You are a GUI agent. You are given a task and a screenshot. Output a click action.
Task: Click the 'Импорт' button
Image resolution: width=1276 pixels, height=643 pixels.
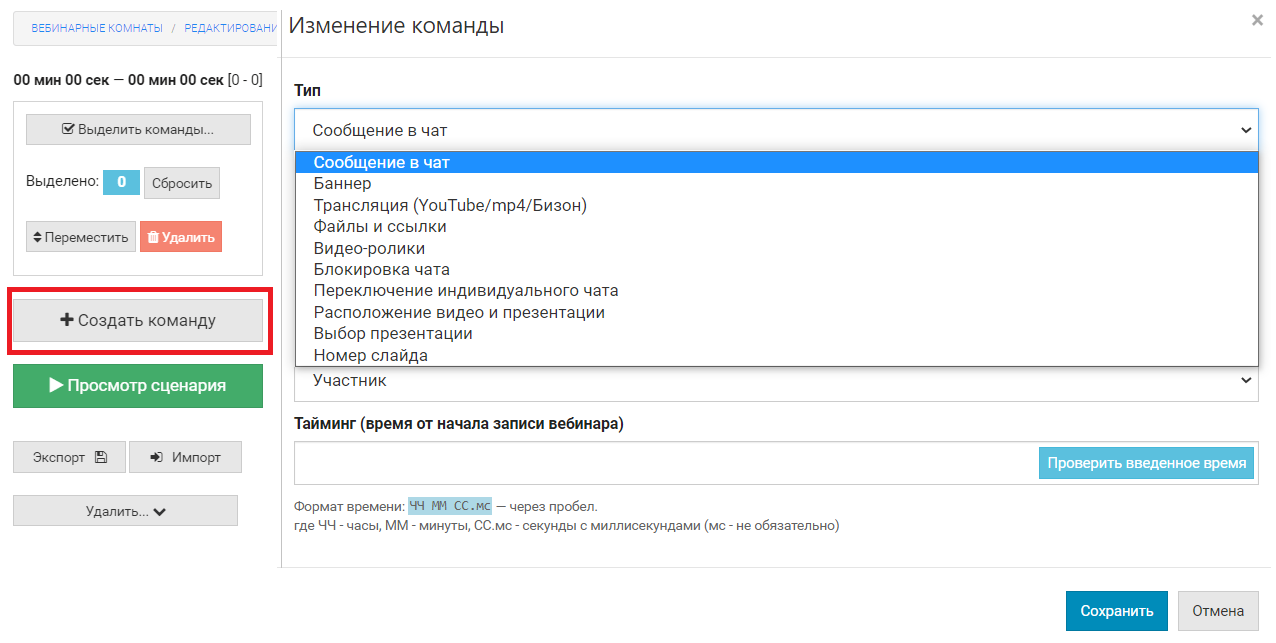pos(185,457)
